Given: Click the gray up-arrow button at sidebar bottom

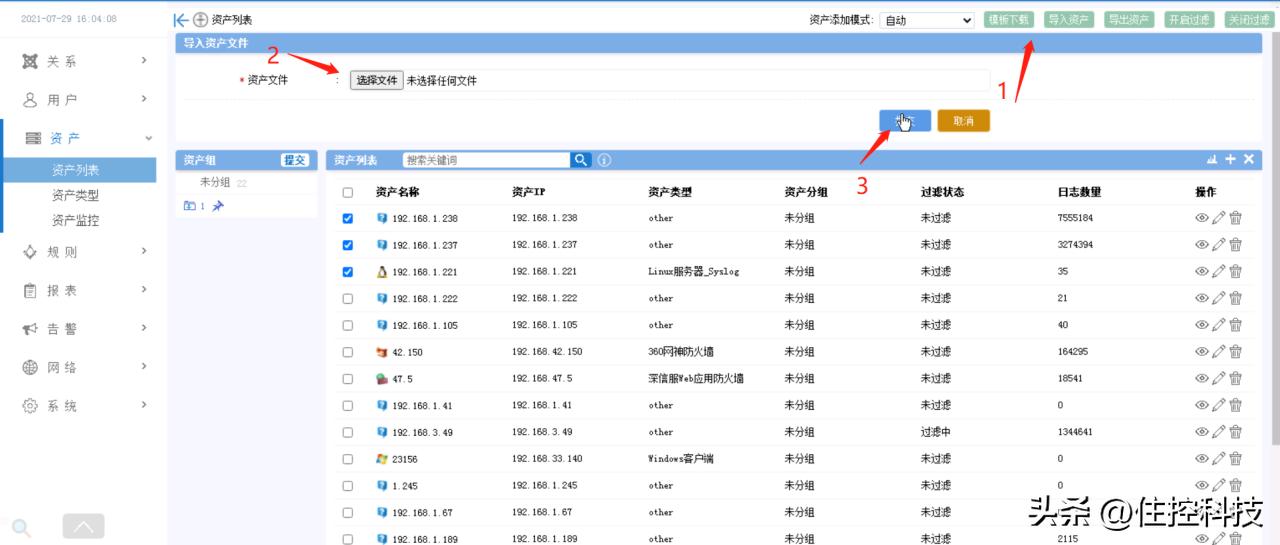Looking at the screenshot, I should click(x=83, y=526).
